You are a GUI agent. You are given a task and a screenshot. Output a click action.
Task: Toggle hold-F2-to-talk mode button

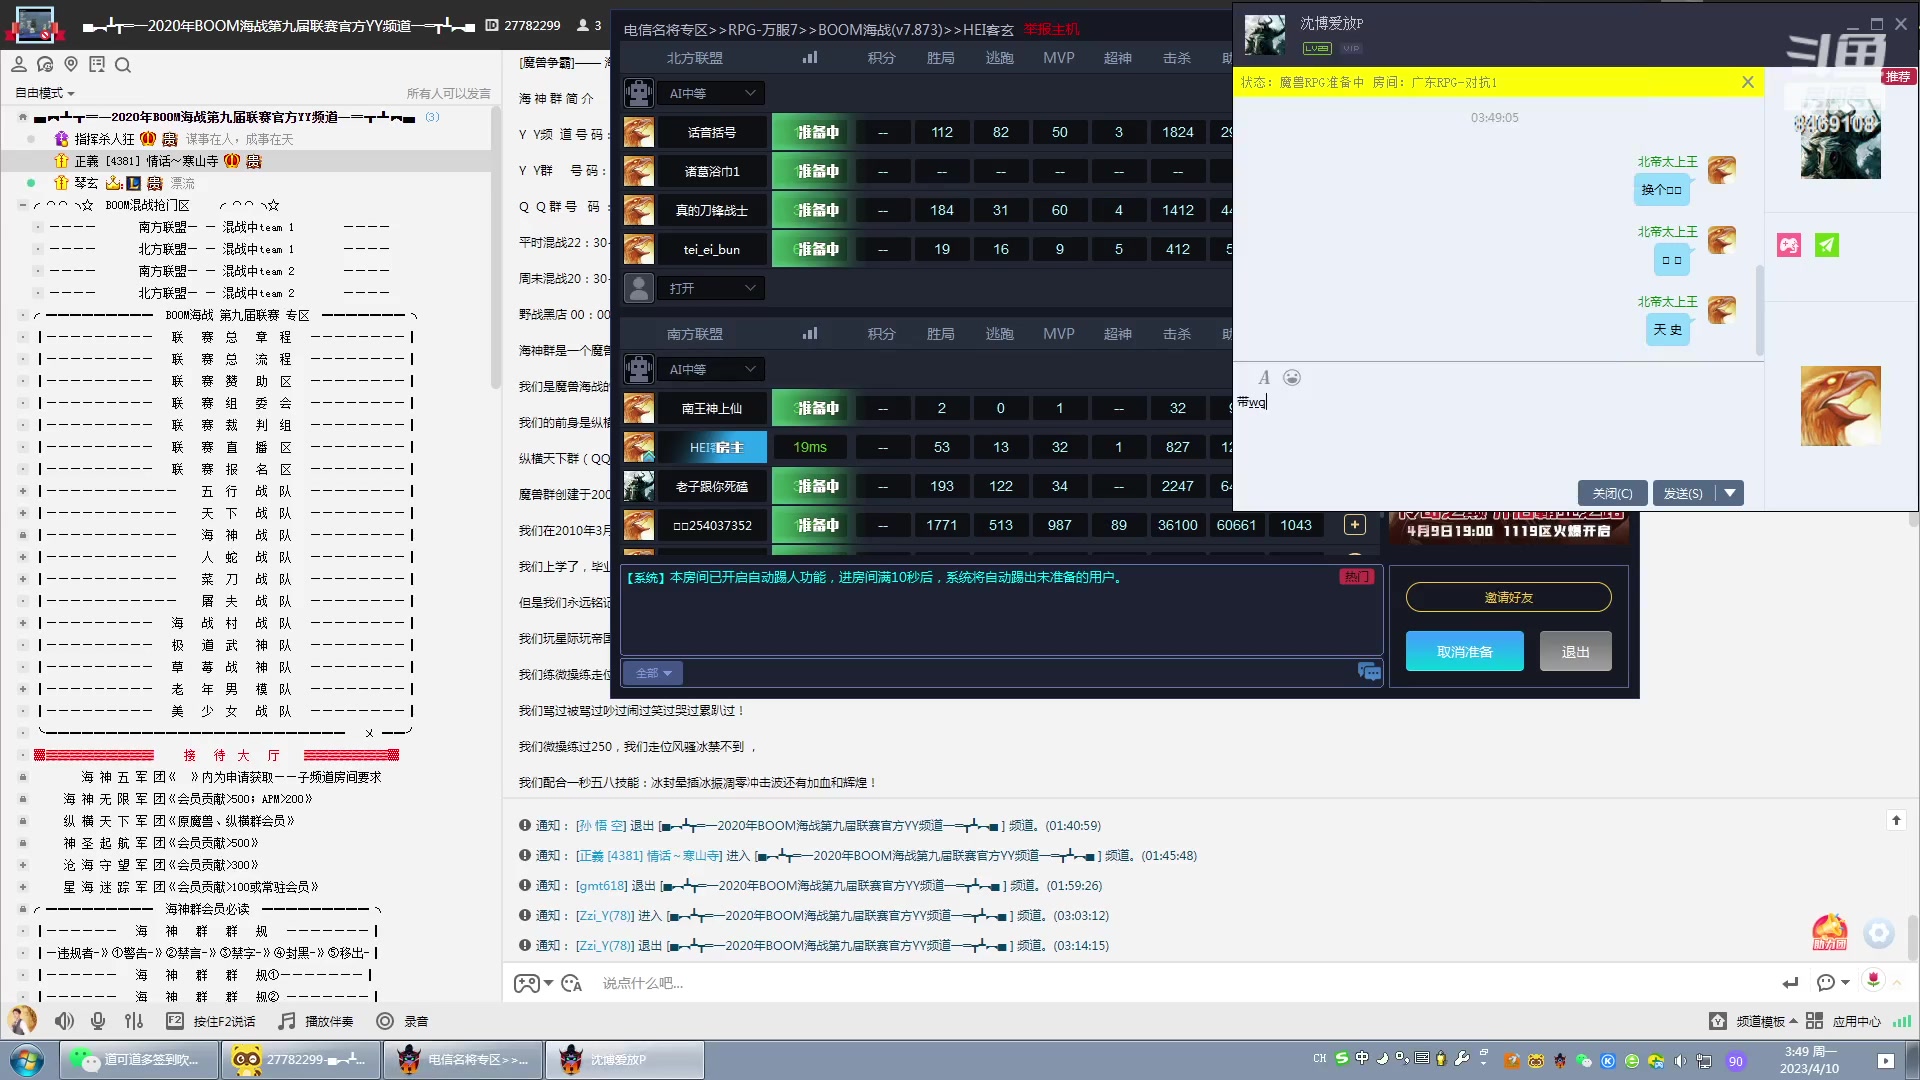(x=210, y=1021)
